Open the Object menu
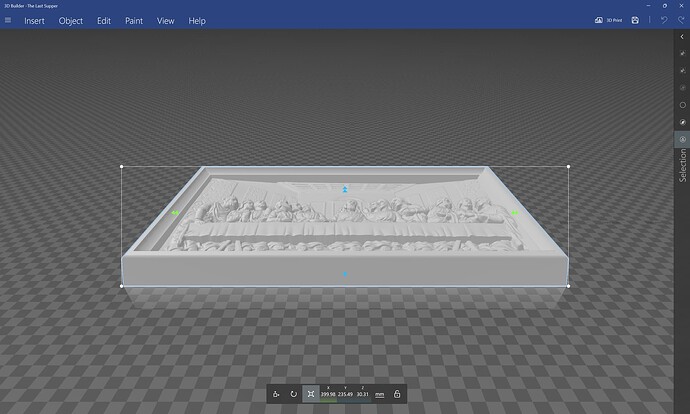The image size is (690, 414). click(x=71, y=21)
